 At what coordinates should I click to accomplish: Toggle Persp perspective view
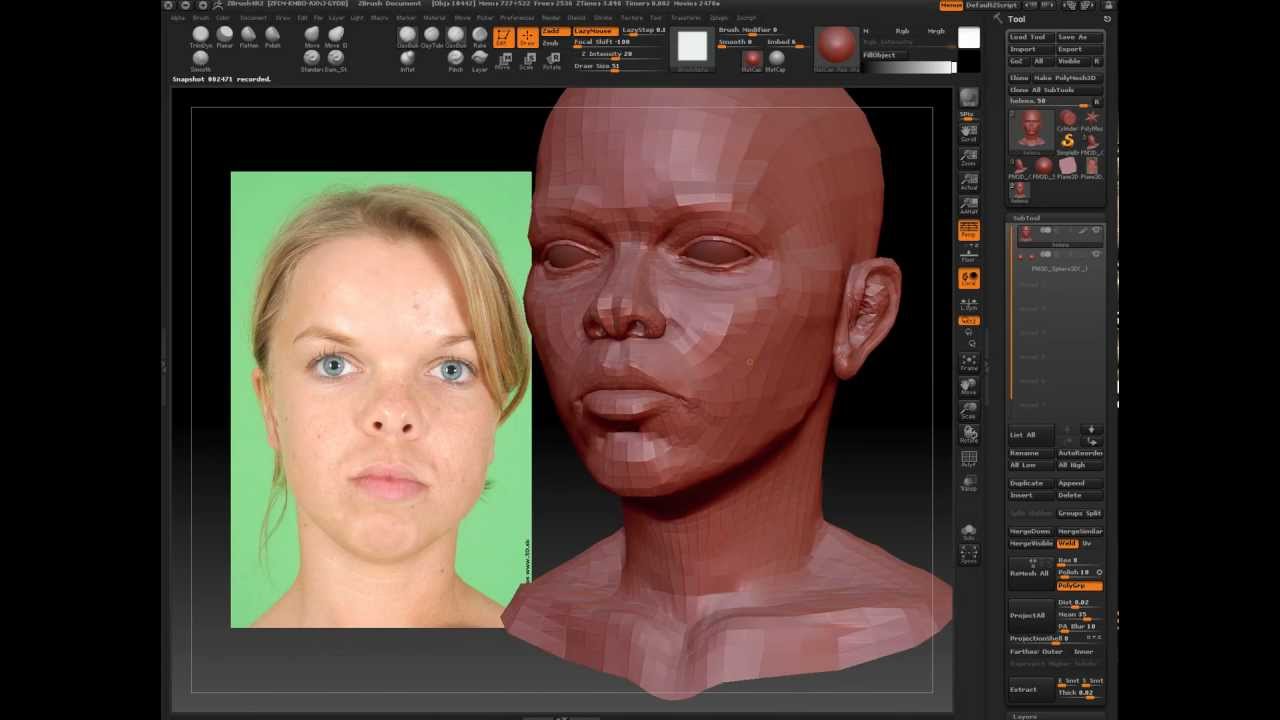point(968,230)
